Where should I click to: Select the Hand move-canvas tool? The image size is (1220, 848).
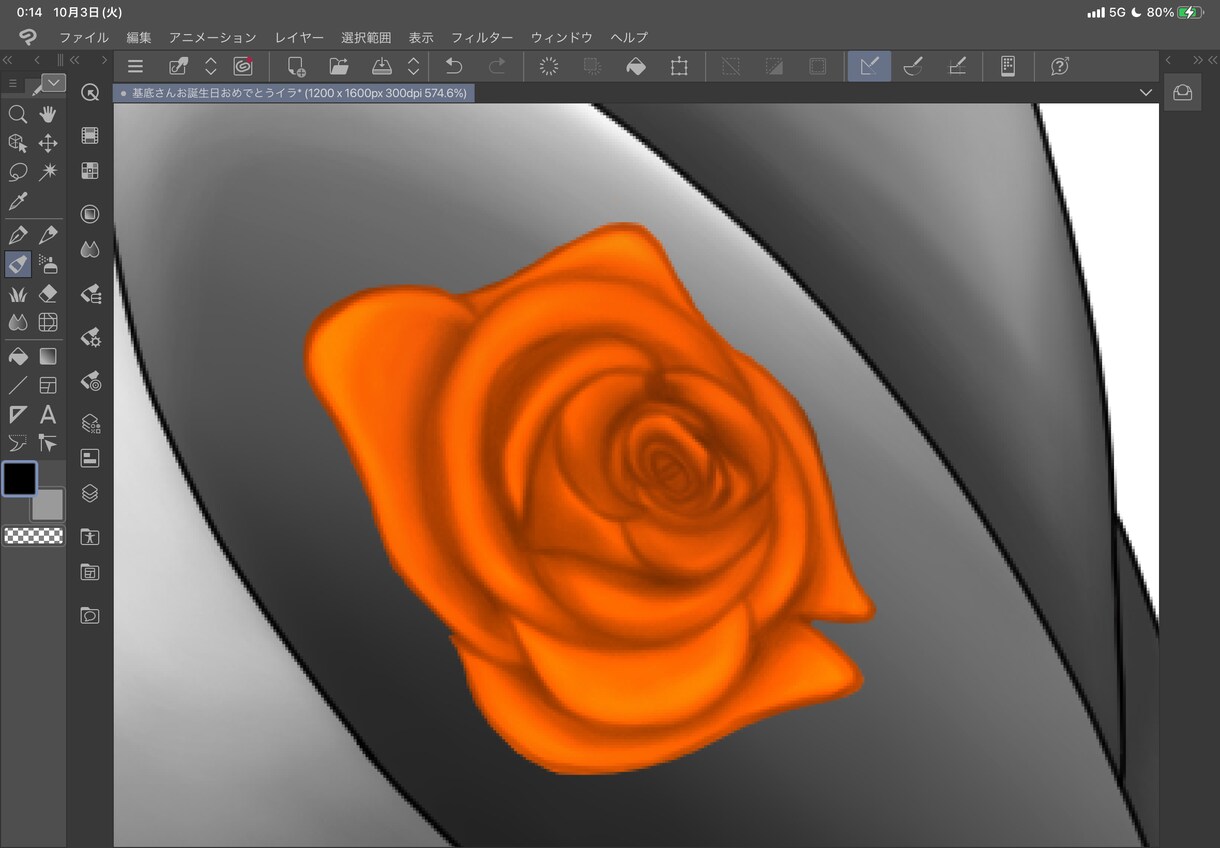coord(47,114)
